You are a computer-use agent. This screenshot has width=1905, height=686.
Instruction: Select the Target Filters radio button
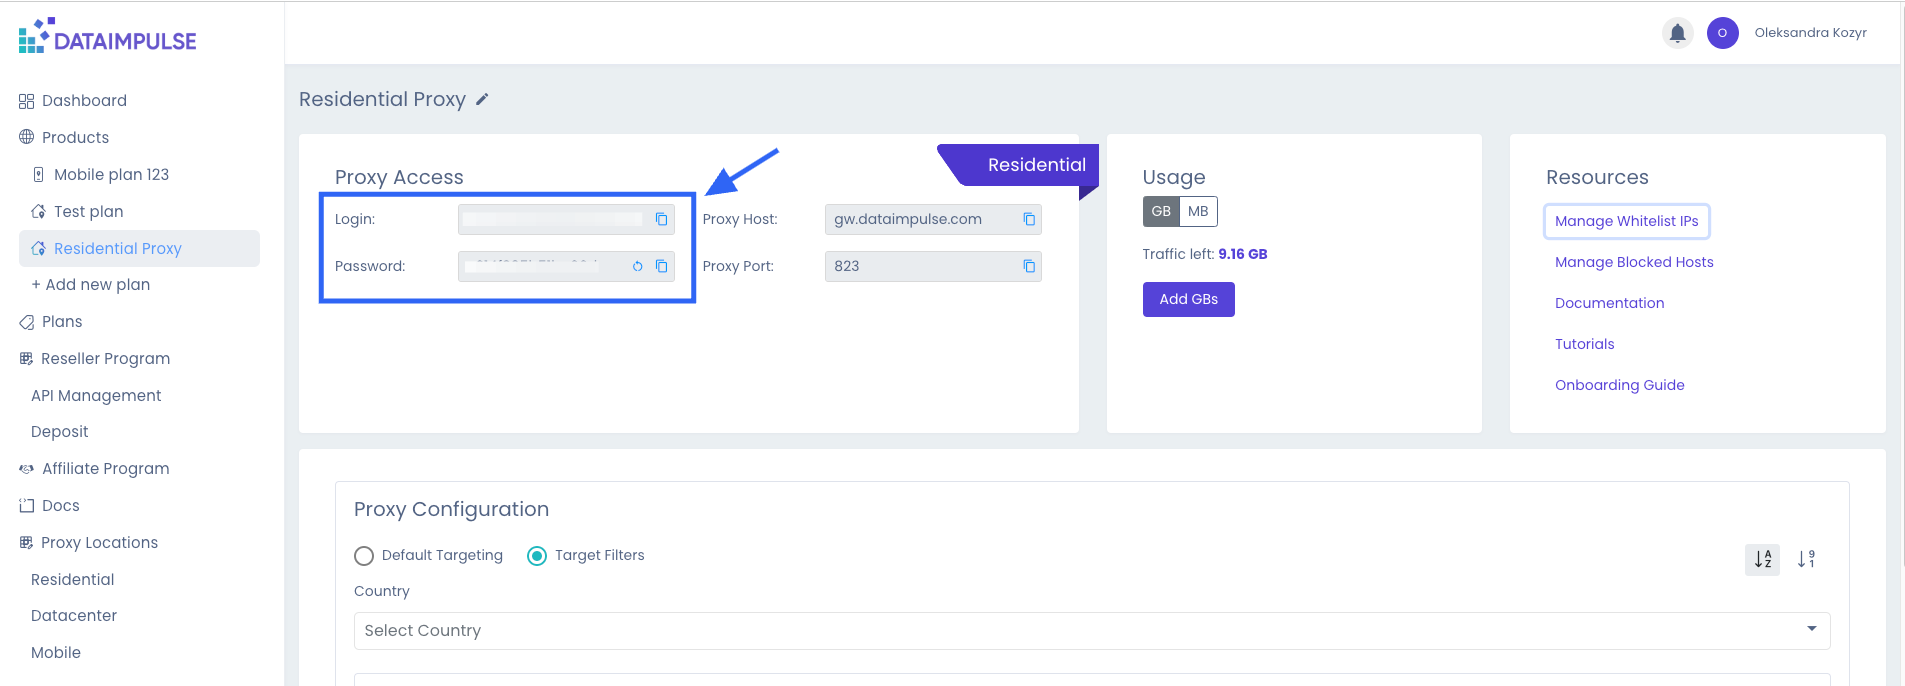pyautogui.click(x=537, y=556)
